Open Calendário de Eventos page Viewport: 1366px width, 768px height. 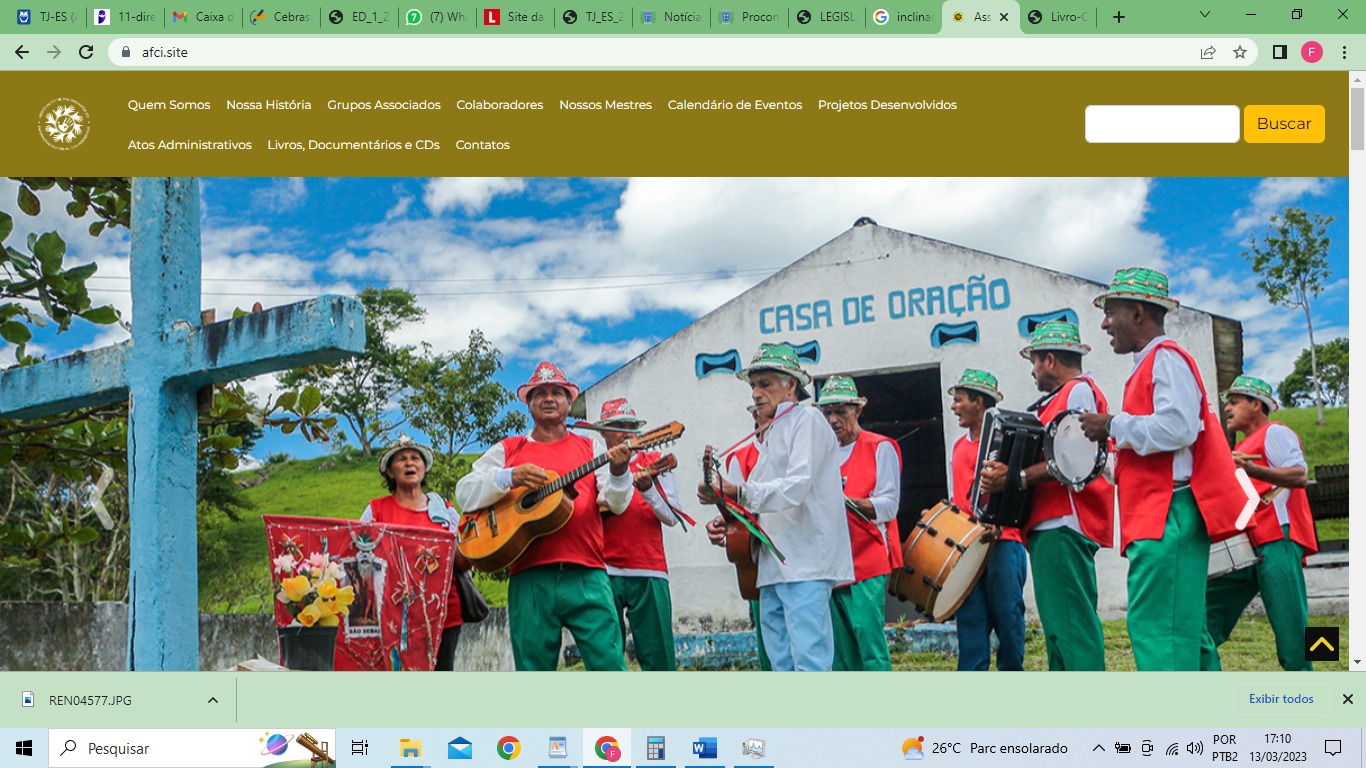click(x=734, y=105)
